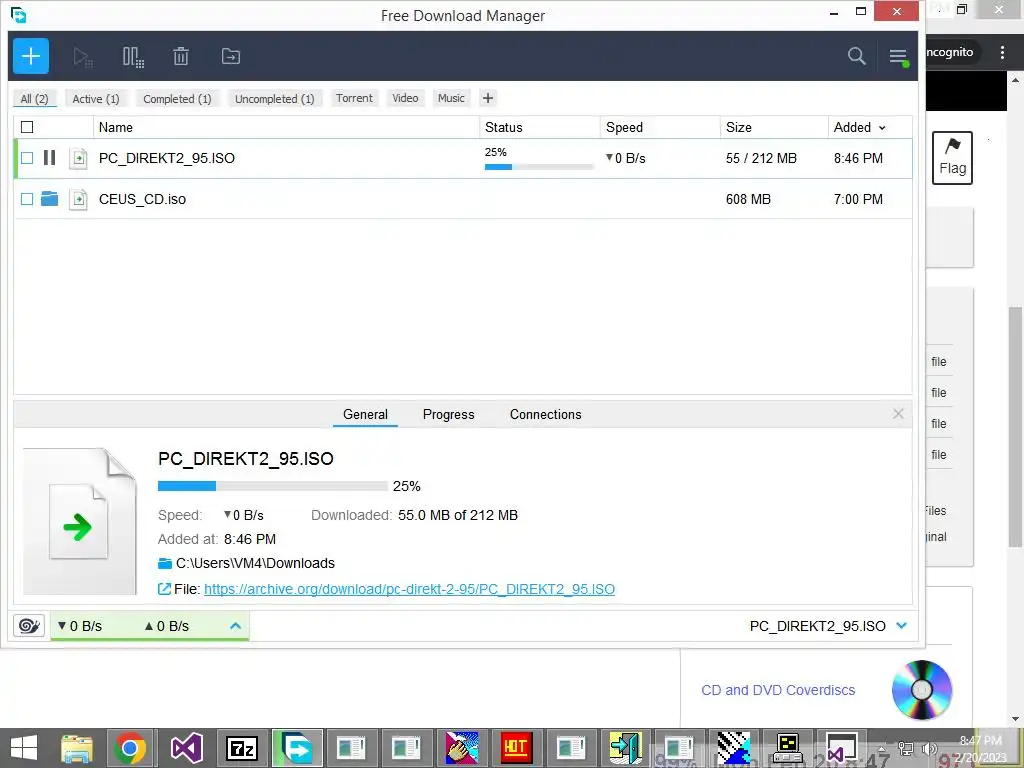1024x768 pixels.
Task: Open File Explorer from taskbar
Action: coord(77,748)
